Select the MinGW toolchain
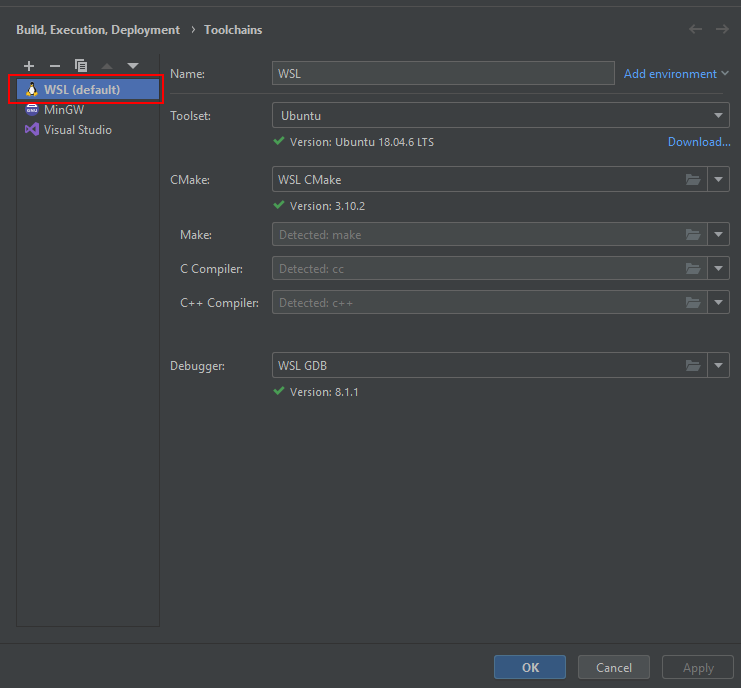The width and height of the screenshot is (741, 688). [63, 110]
